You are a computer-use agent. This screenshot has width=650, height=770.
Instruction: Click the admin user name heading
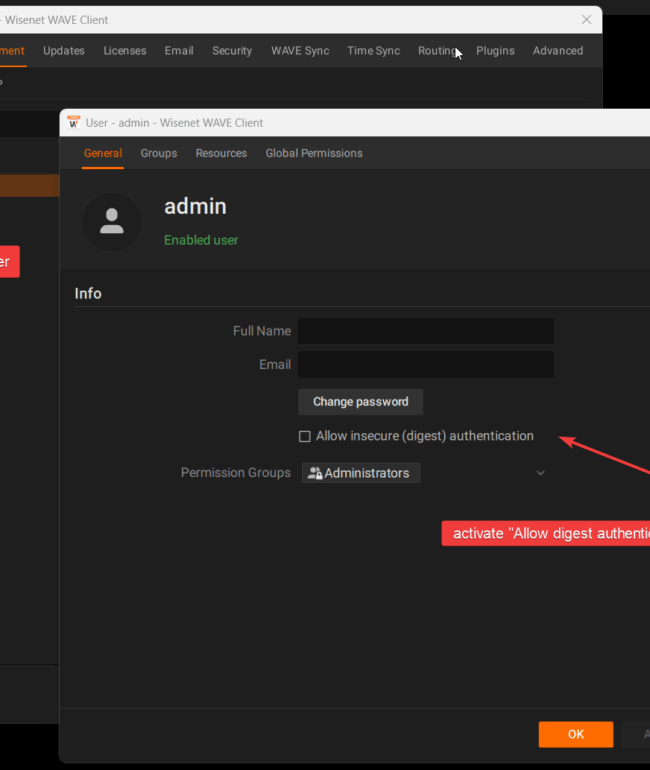point(195,206)
